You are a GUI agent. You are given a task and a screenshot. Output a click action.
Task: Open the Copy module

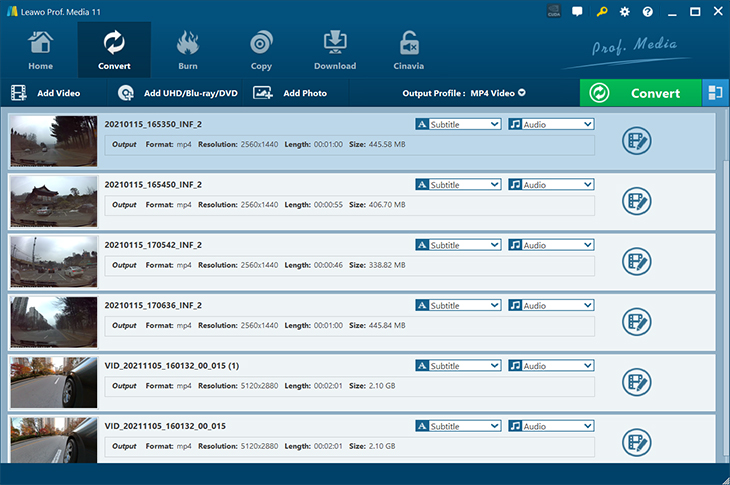click(261, 50)
